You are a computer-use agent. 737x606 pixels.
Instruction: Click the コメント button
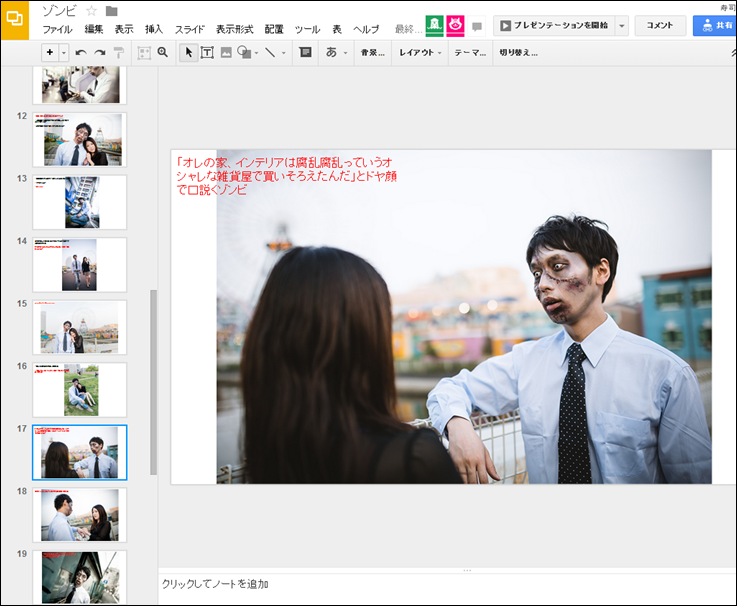coord(660,25)
